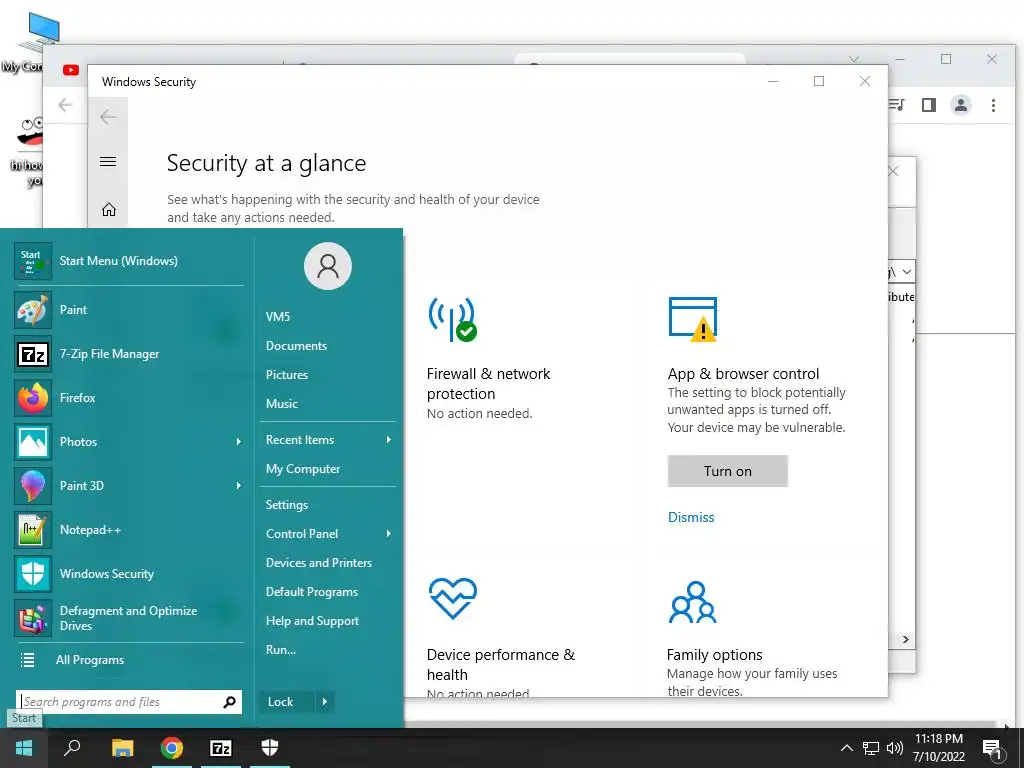
Task: Click the user account avatar picture
Action: (x=328, y=266)
